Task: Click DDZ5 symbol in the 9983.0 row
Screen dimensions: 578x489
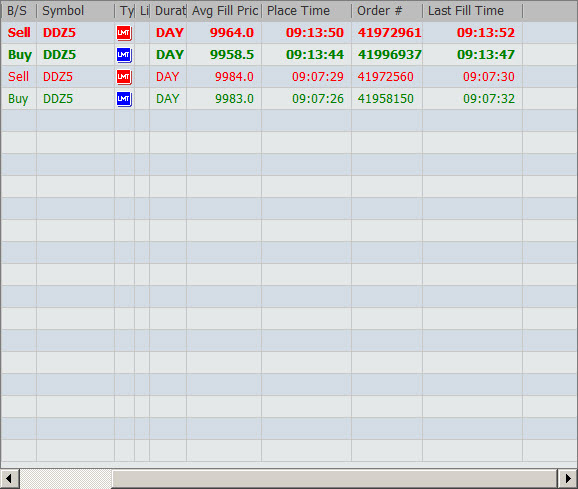Action: tap(58, 99)
